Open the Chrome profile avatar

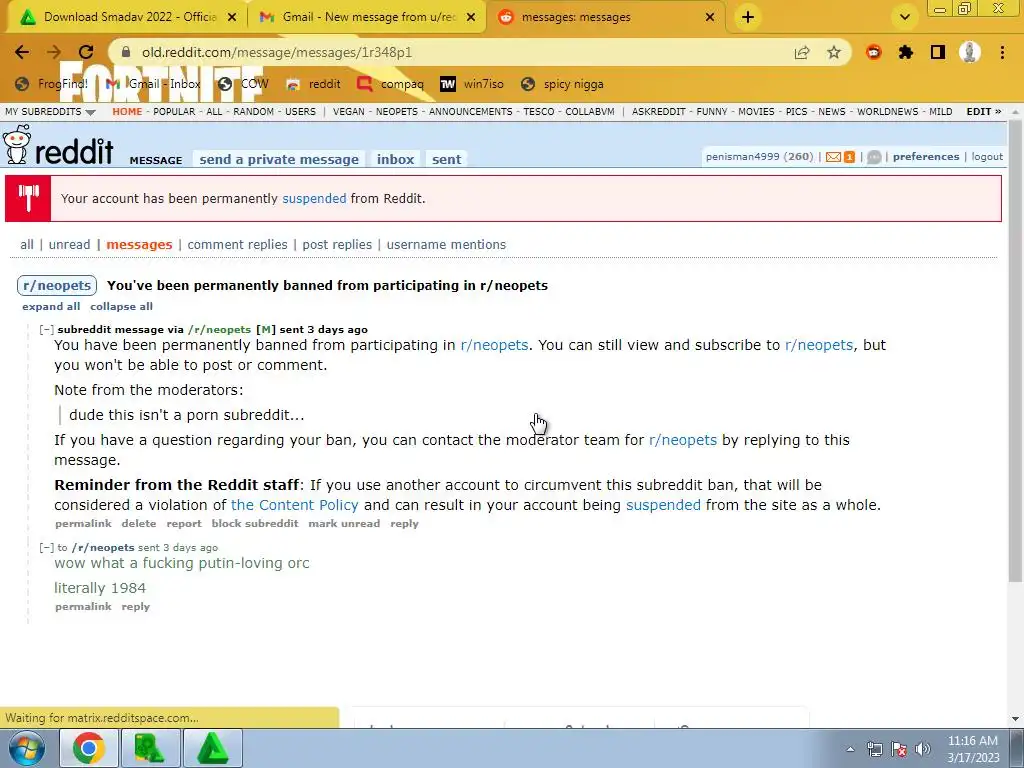coord(970,52)
